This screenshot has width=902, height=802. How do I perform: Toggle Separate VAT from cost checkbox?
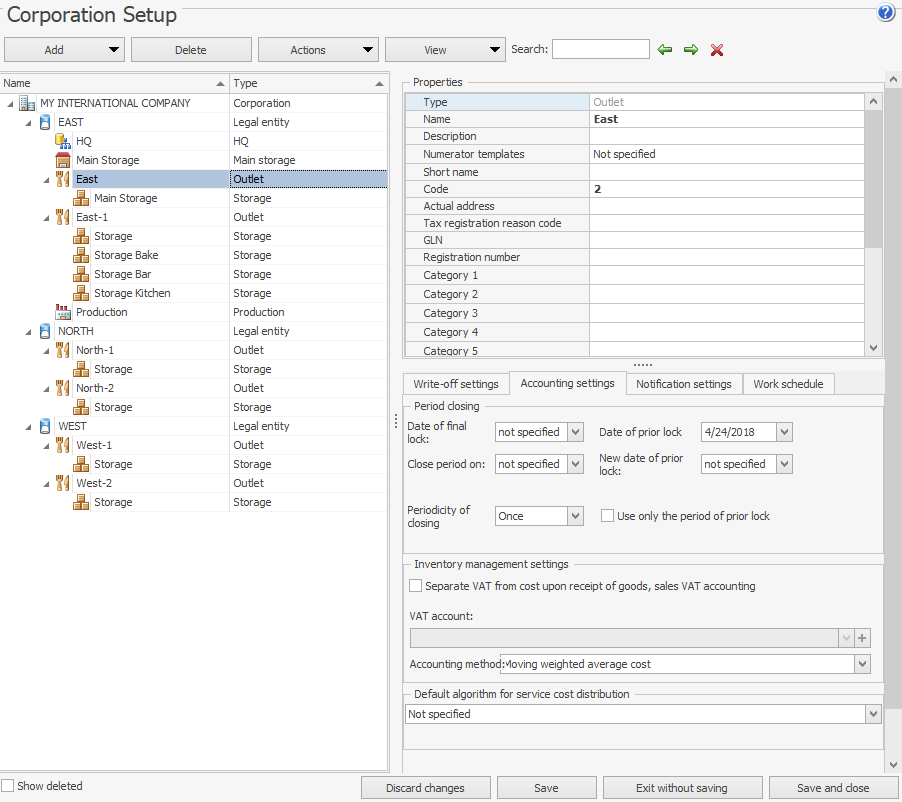(416, 586)
